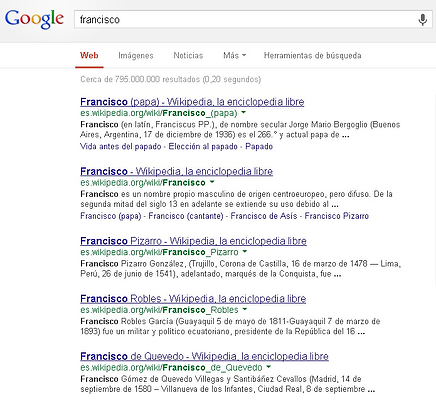
Task: Click snippet mentioning Villanueva de los Infantes
Action: click(x=228, y=384)
